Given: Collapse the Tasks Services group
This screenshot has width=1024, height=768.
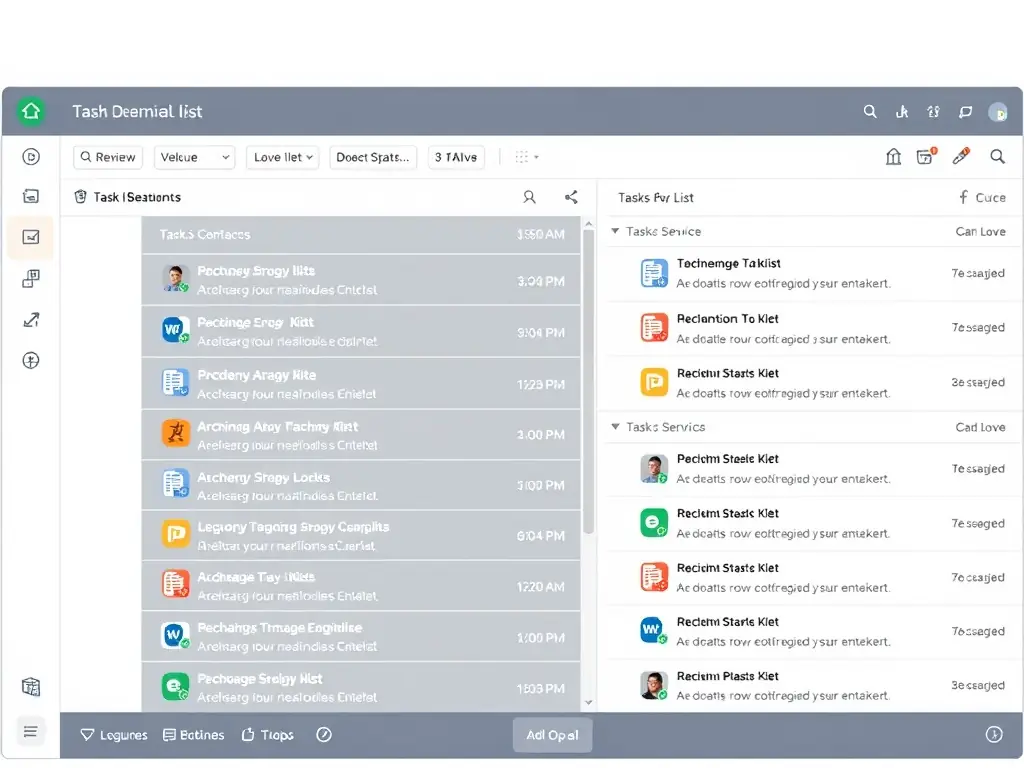Looking at the screenshot, I should [613, 426].
